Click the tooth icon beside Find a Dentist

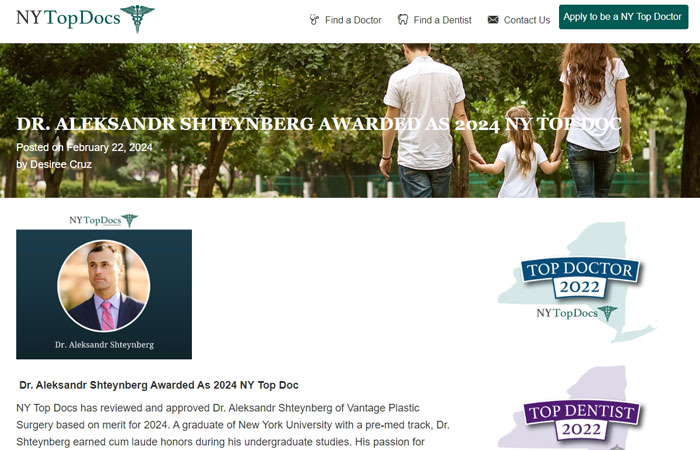click(403, 20)
